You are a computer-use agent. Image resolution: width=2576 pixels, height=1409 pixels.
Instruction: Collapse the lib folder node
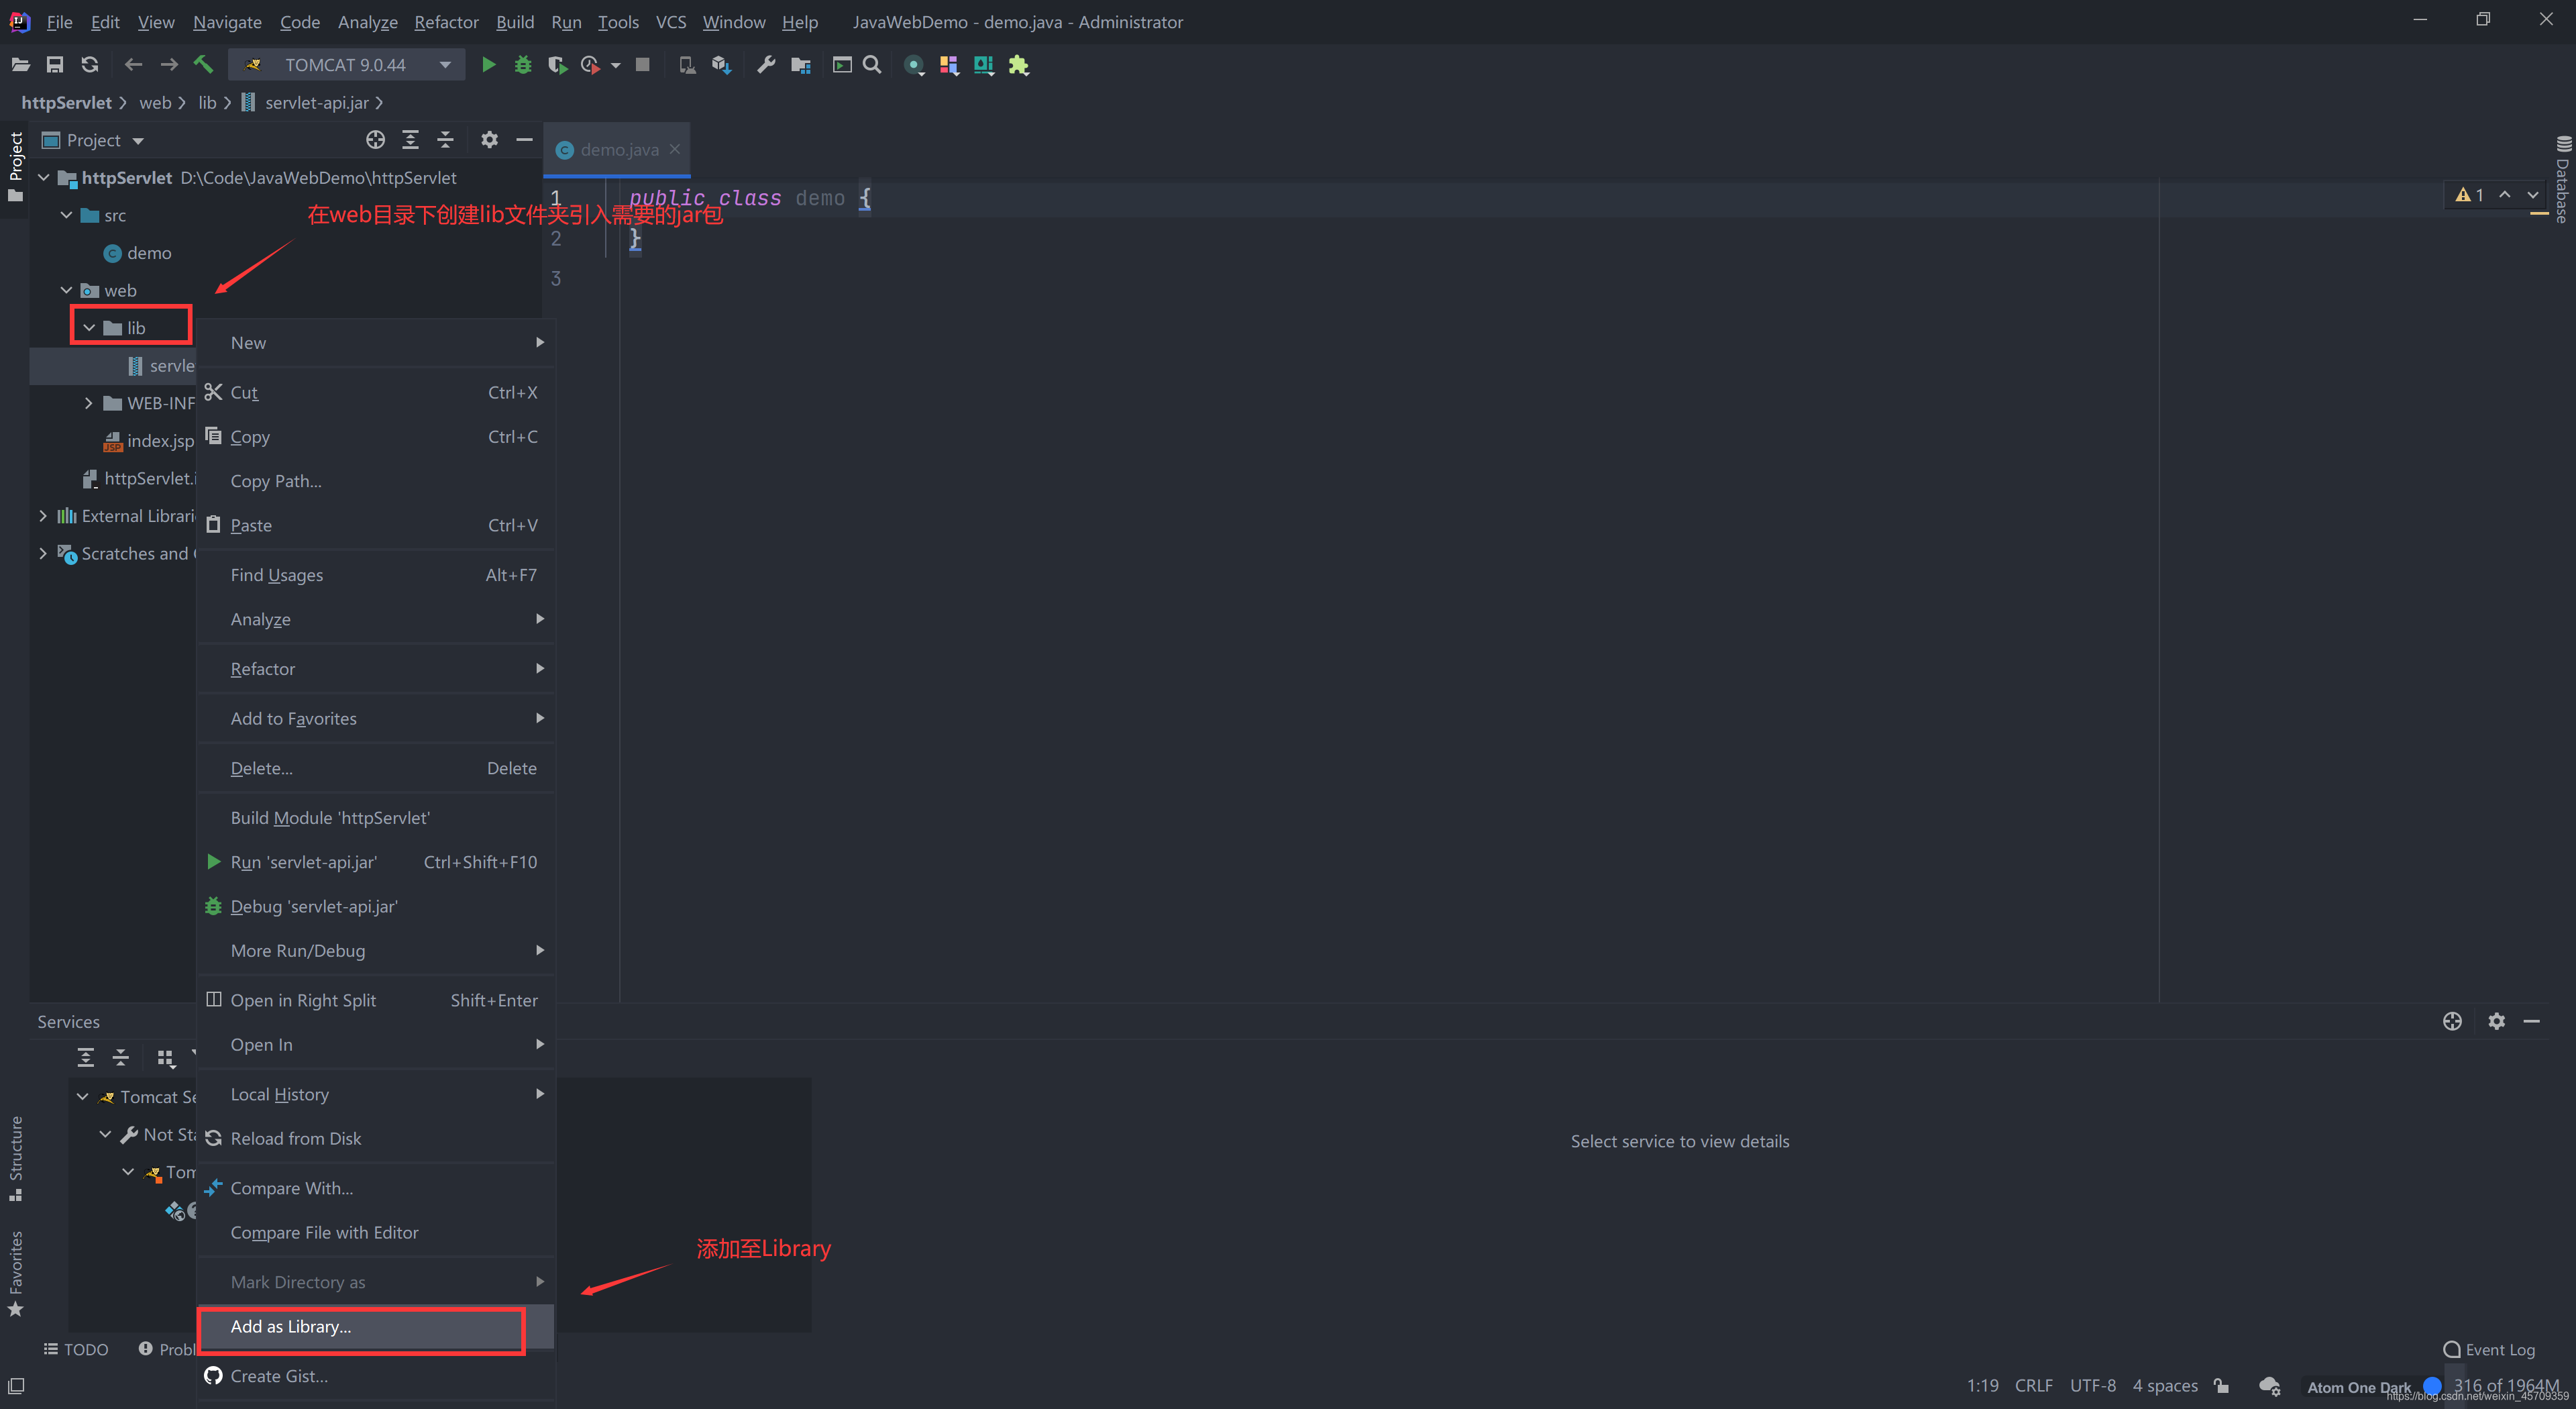[x=89, y=328]
